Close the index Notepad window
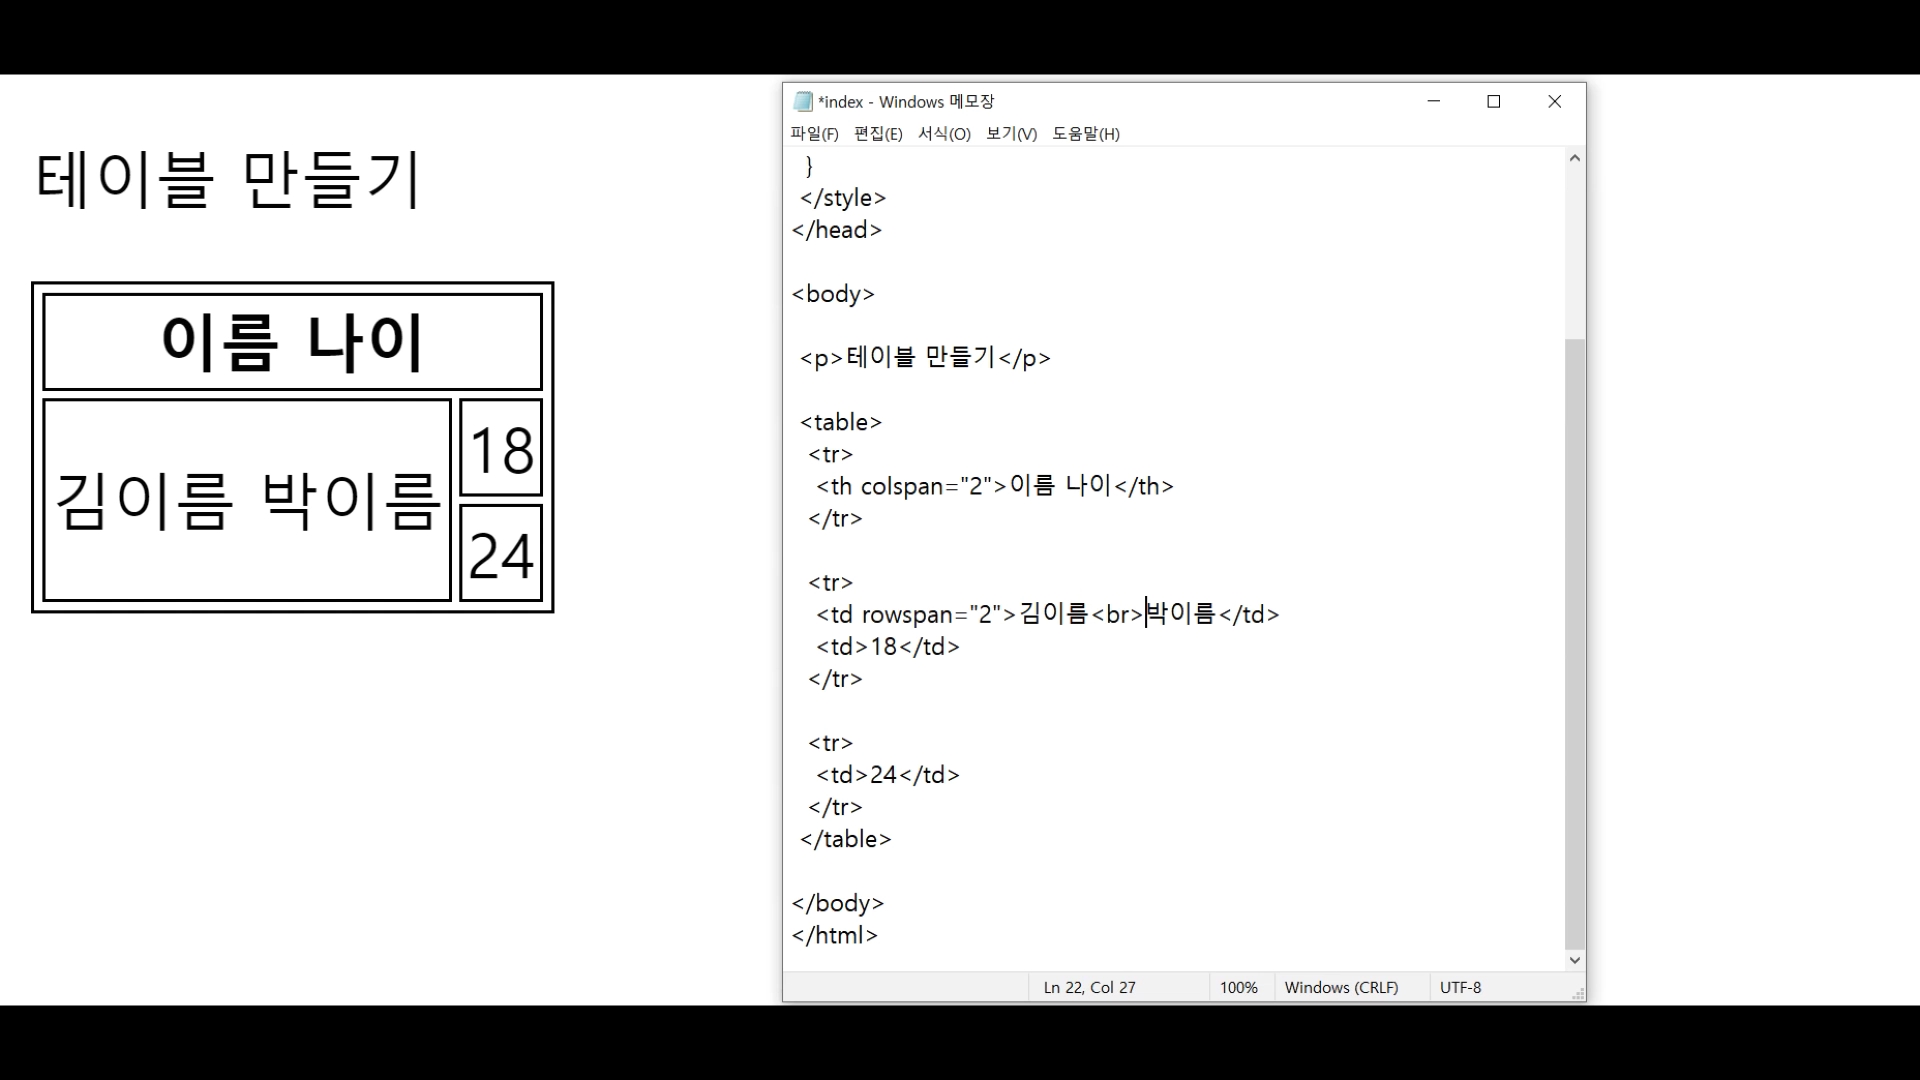Screen dimensions: 1920x1080 coord(1554,101)
